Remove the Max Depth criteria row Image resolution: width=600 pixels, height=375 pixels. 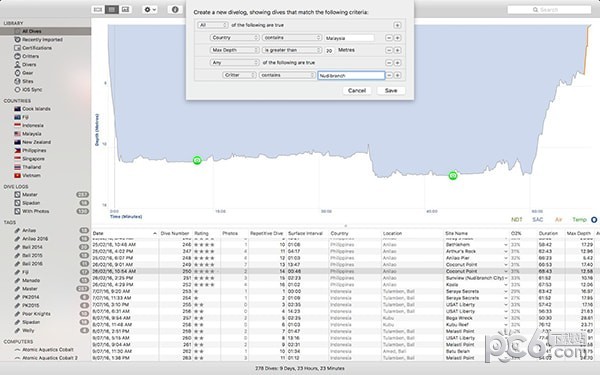389,50
